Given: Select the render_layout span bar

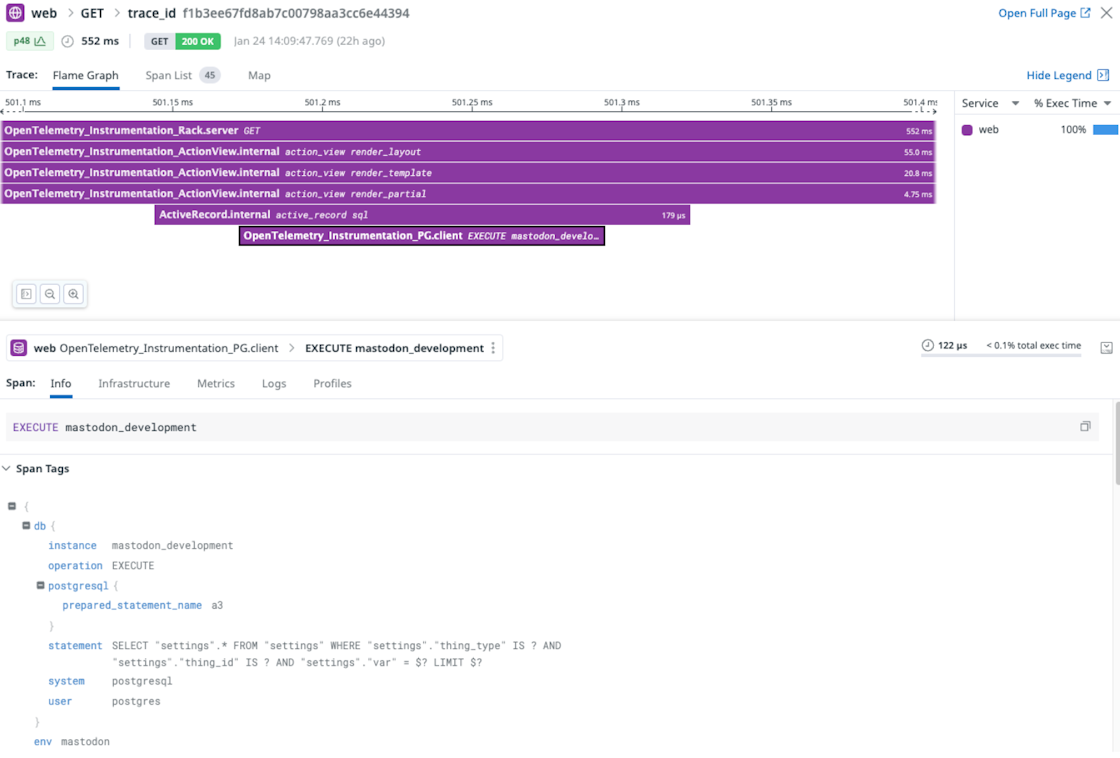Looking at the screenshot, I should (x=468, y=151).
